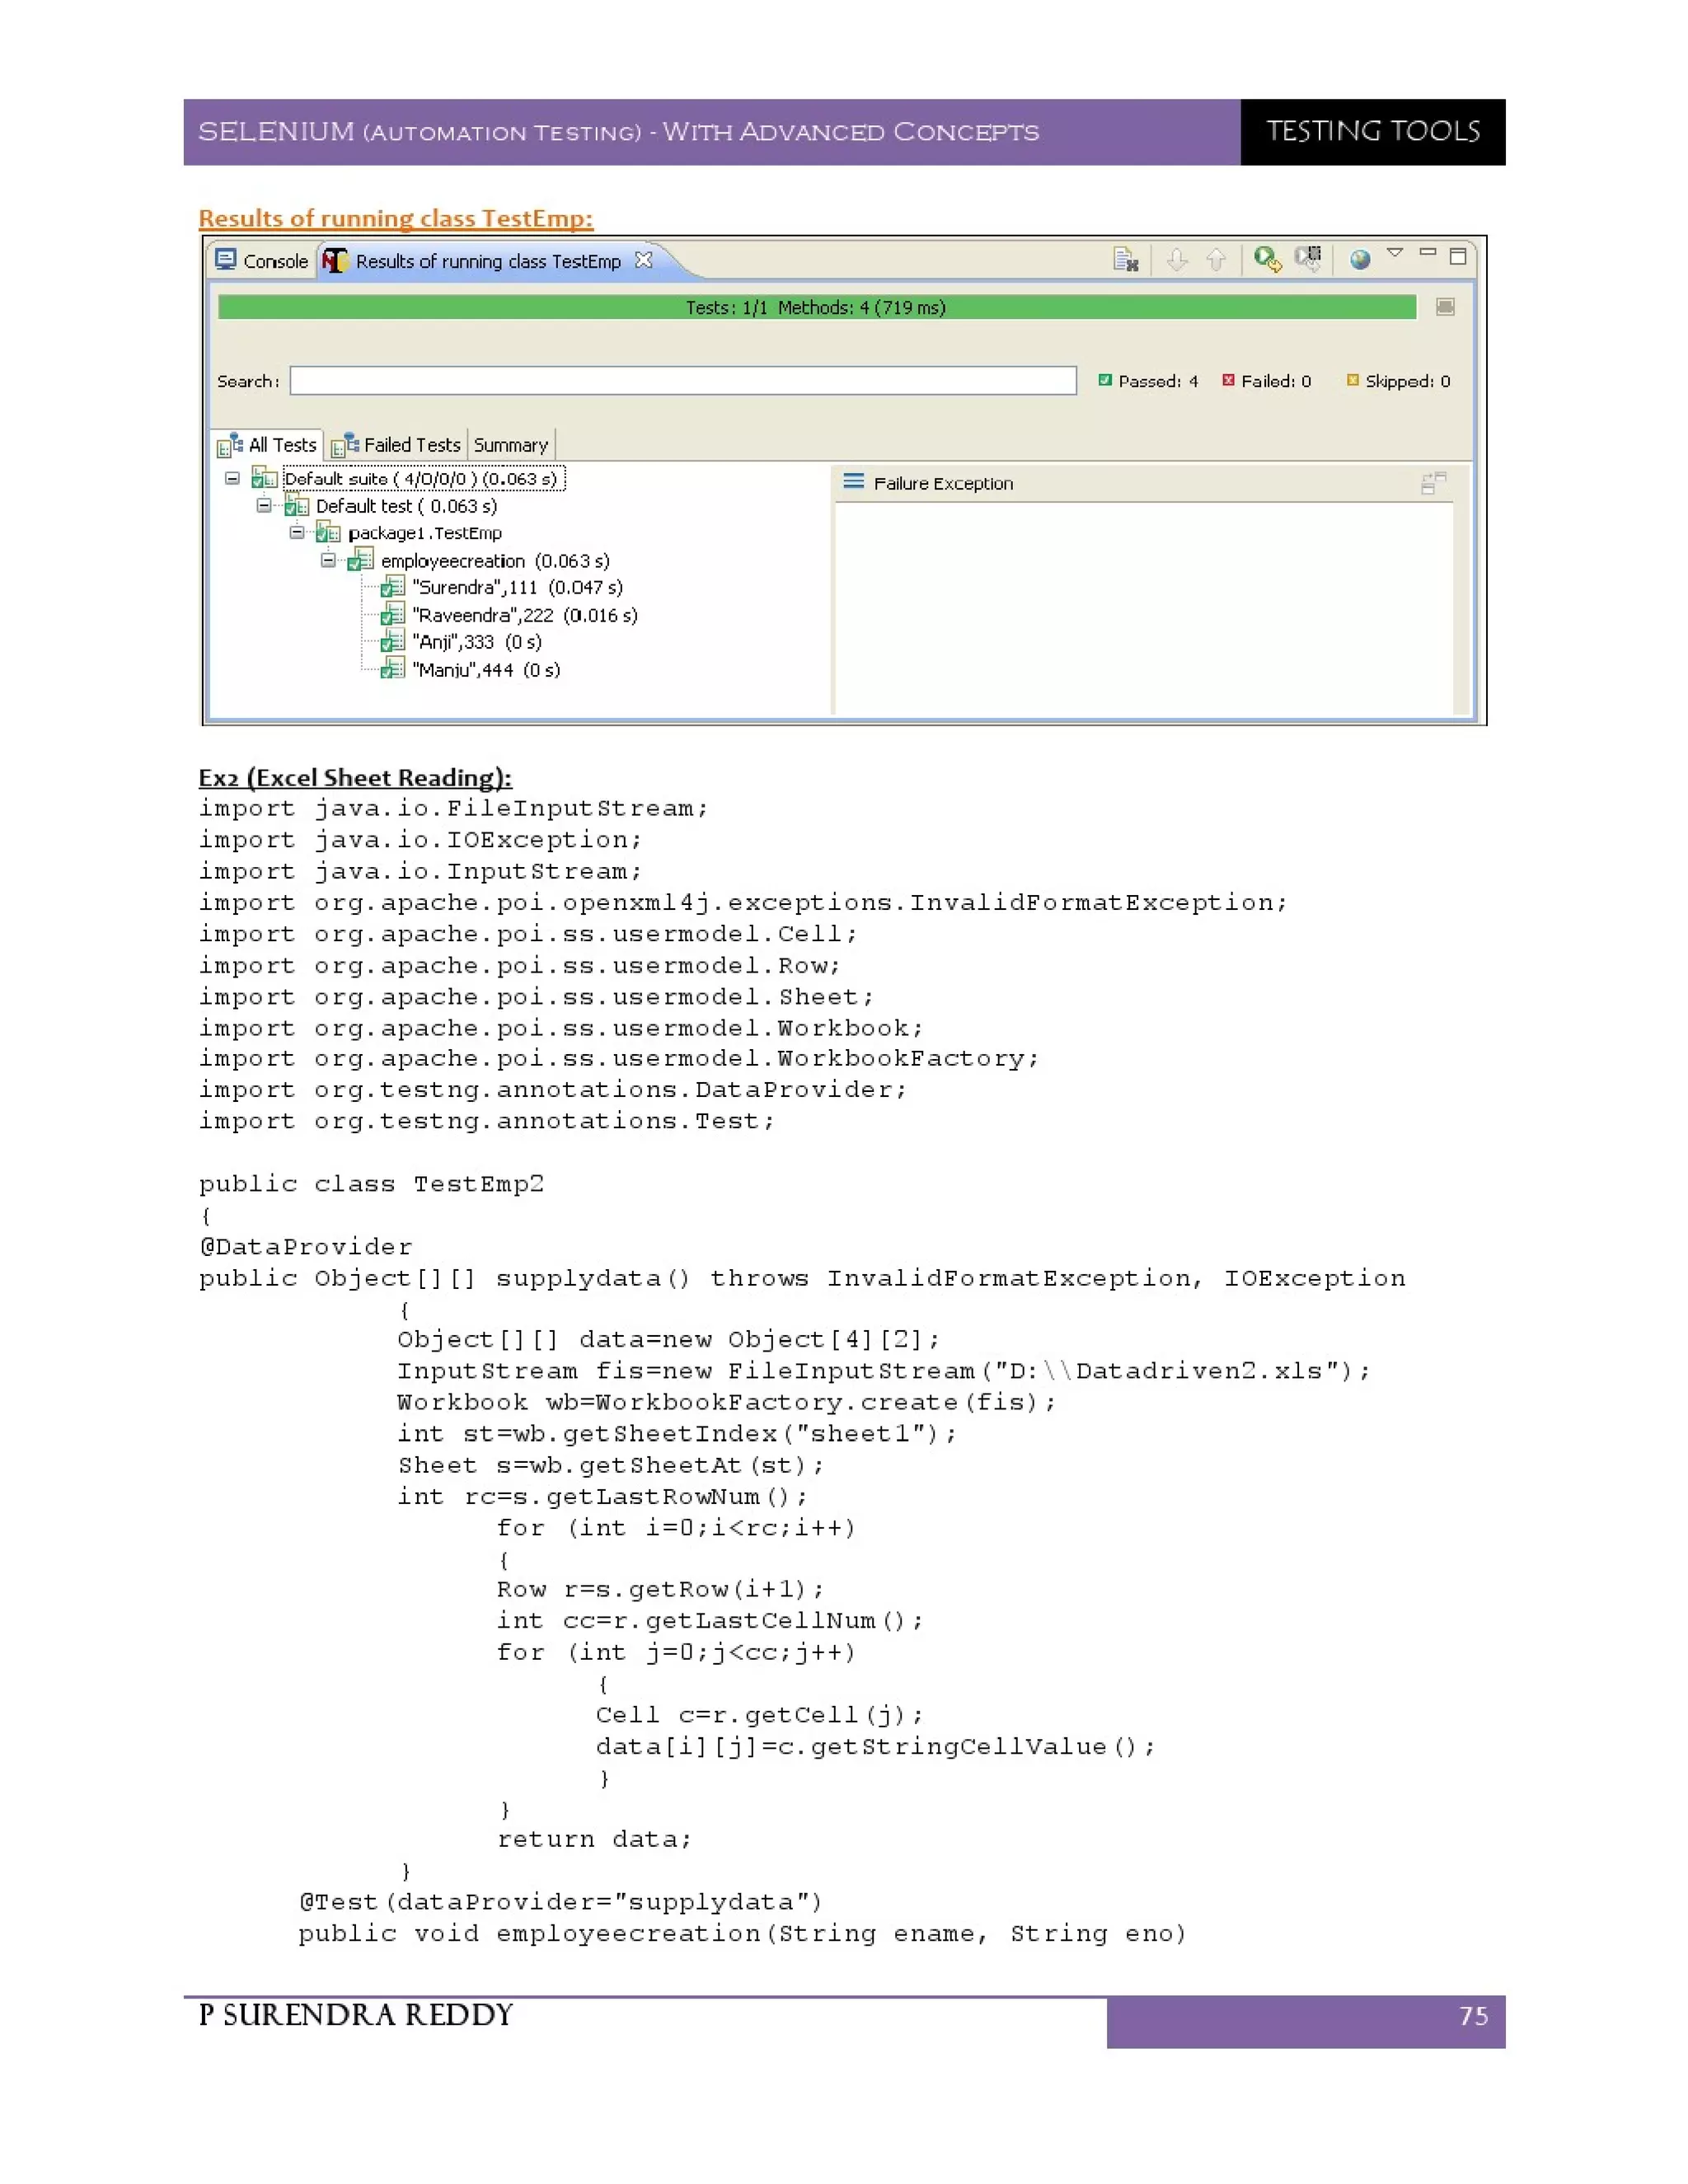Collapse the Default suite tree node
Viewport: 1688px width, 2184px height.
coord(232,478)
